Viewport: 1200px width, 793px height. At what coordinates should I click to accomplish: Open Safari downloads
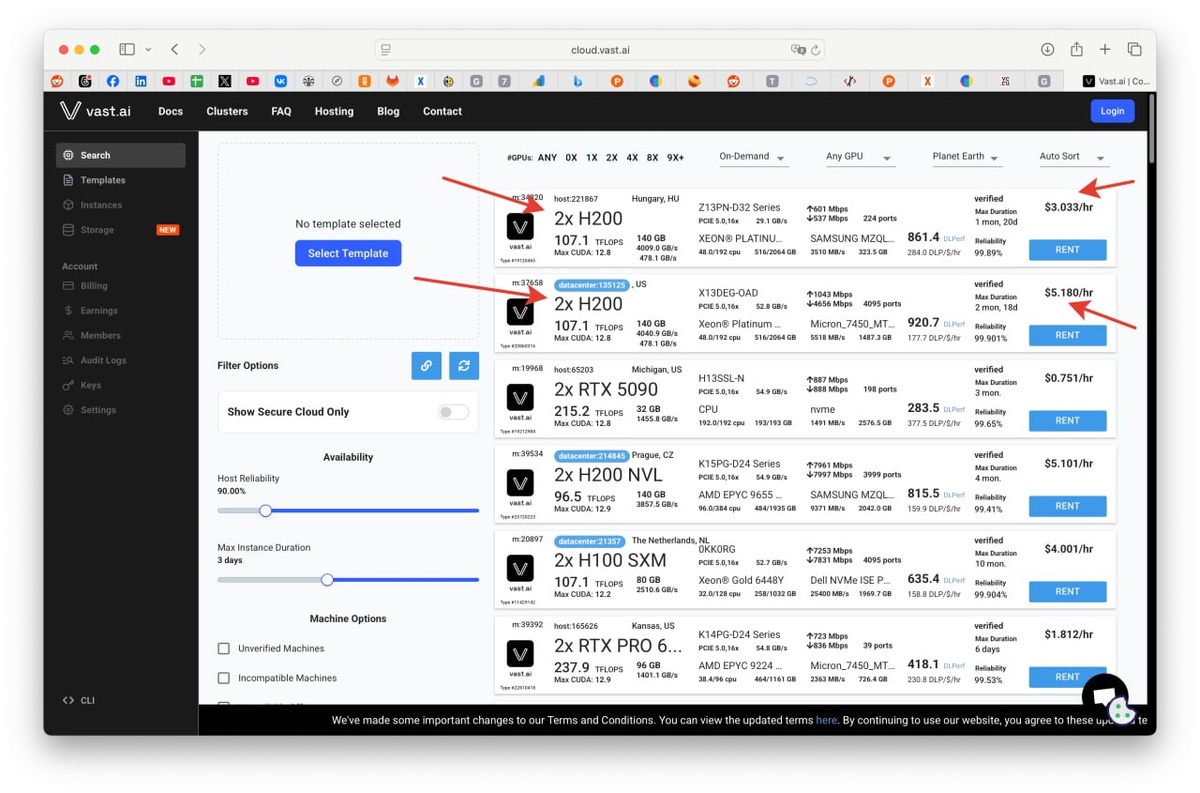pyautogui.click(x=1047, y=49)
